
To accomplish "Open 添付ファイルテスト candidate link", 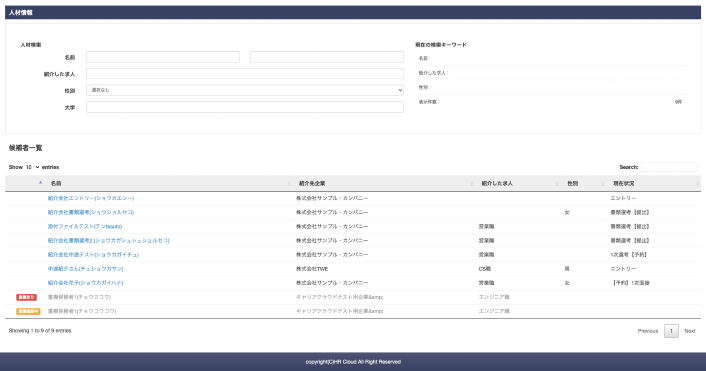I will pyautogui.click(x=85, y=226).
